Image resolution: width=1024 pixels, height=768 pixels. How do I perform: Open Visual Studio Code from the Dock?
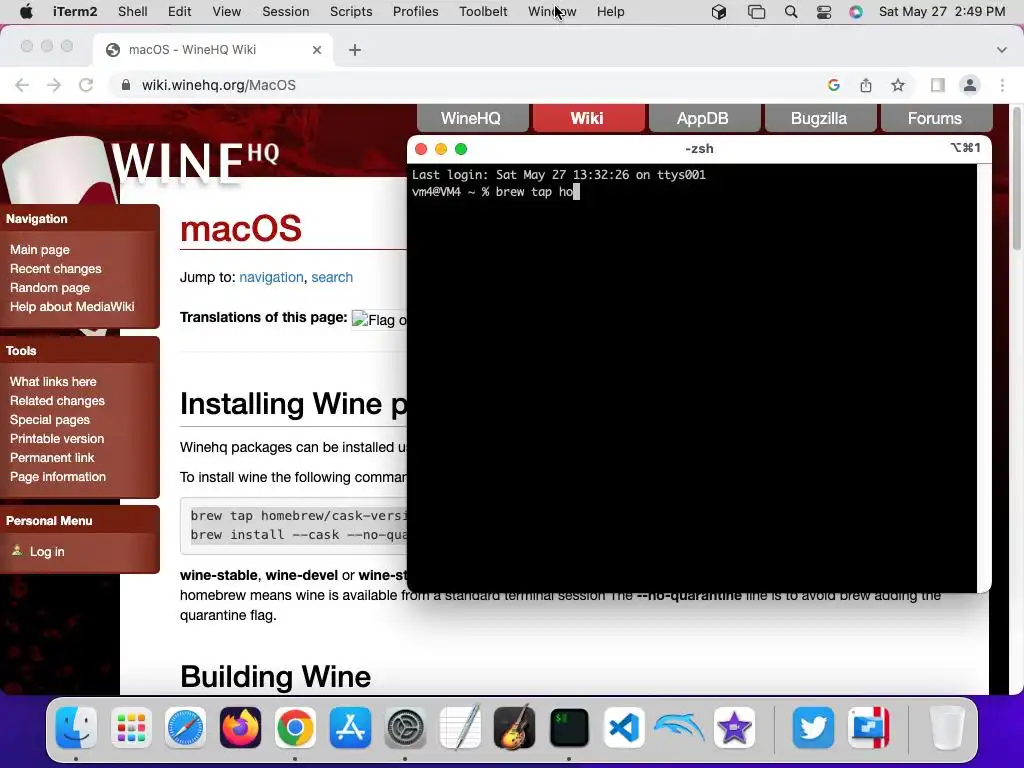click(624, 728)
